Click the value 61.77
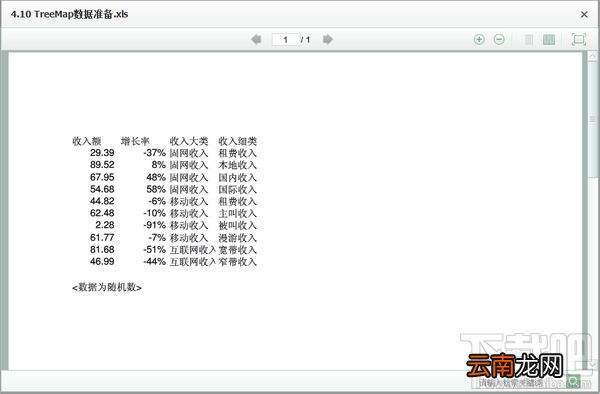This screenshot has width=600, height=394. tap(102, 238)
